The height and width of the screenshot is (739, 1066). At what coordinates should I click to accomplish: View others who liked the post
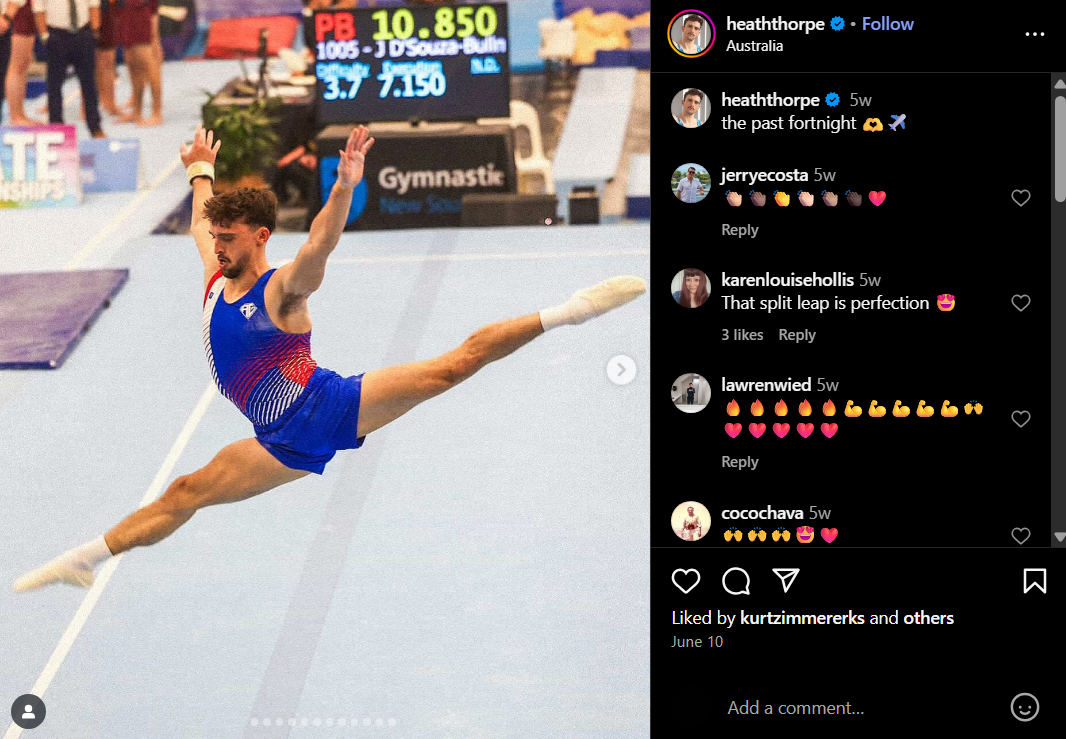pos(928,618)
